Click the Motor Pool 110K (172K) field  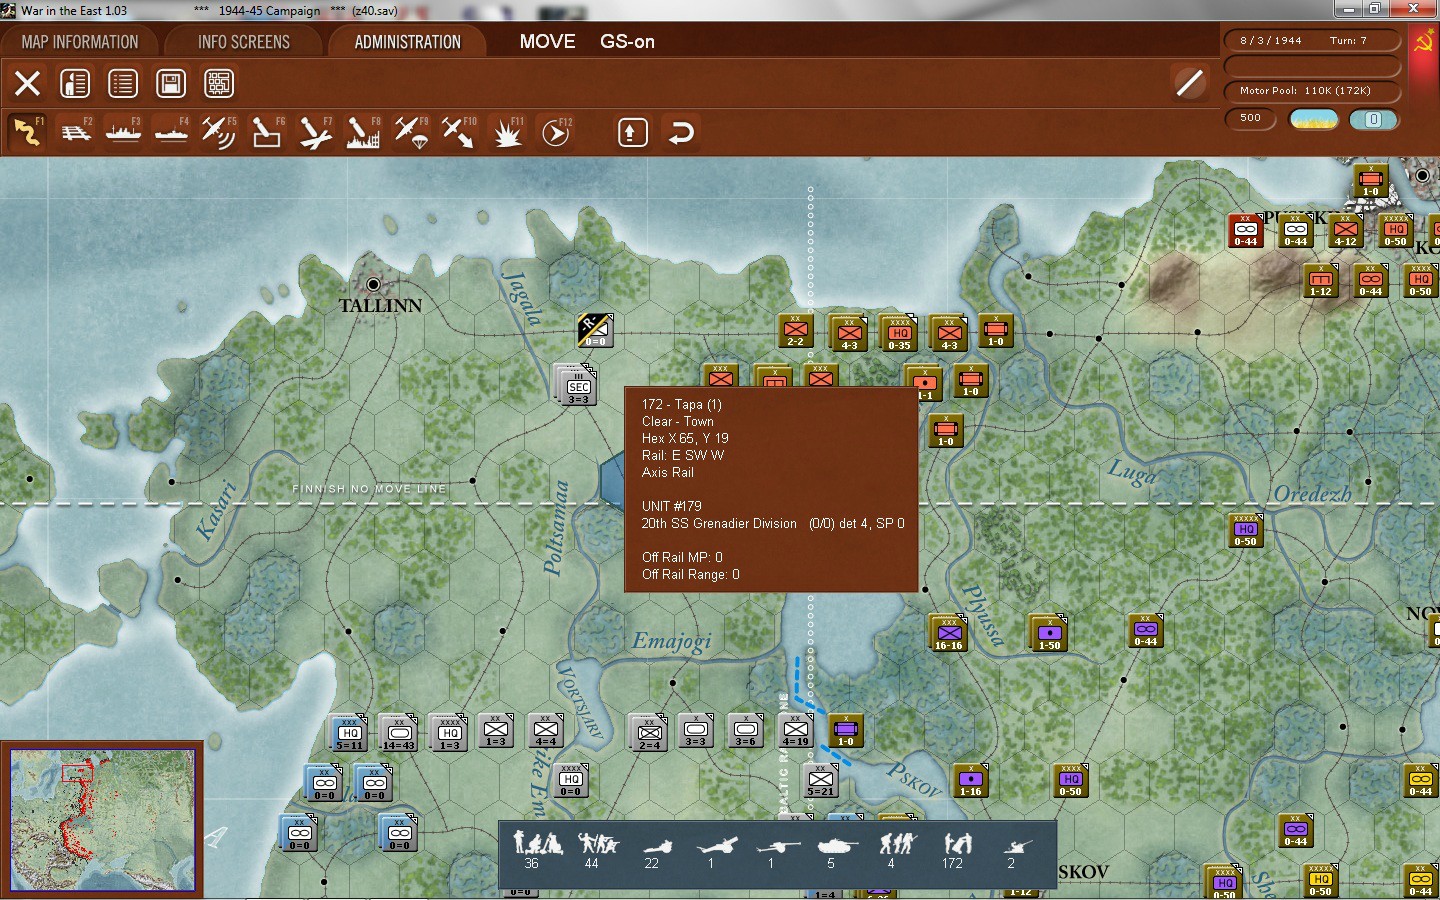pyautogui.click(x=1312, y=91)
